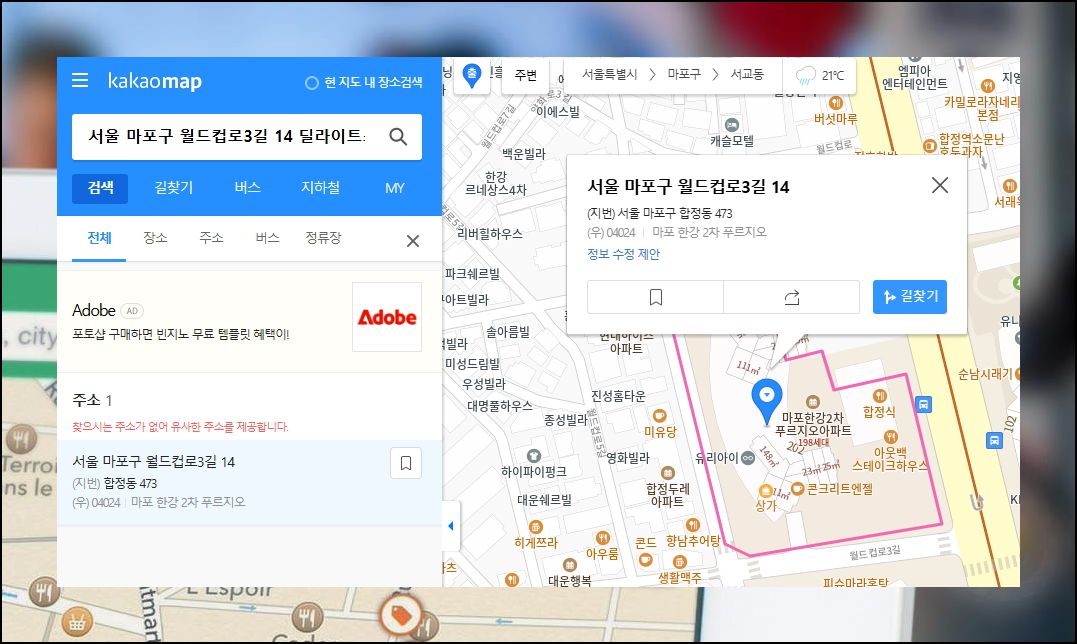Select 마포구 in the region breadcrumb
Viewport: 1077px width, 644px height.
pos(684,74)
